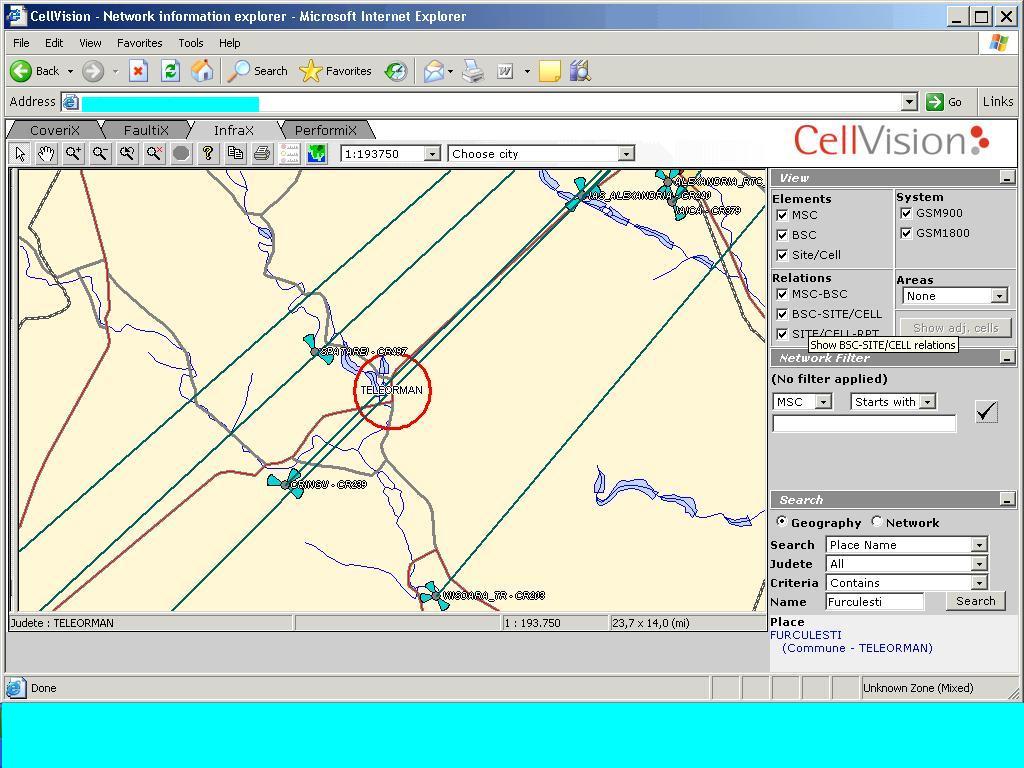Apply network filter with checkmark button

pyautogui.click(x=986, y=411)
